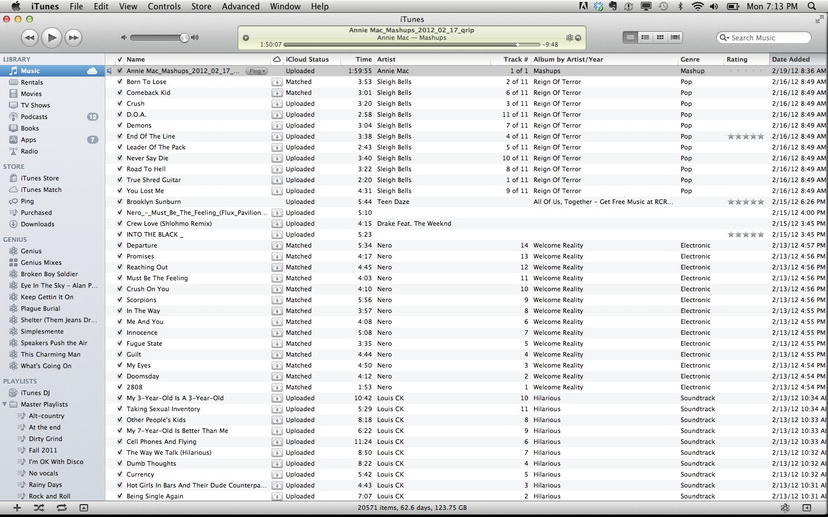828x517 pixels.
Task: Uncheck the Born To Lose checkbox
Action: coord(119,82)
